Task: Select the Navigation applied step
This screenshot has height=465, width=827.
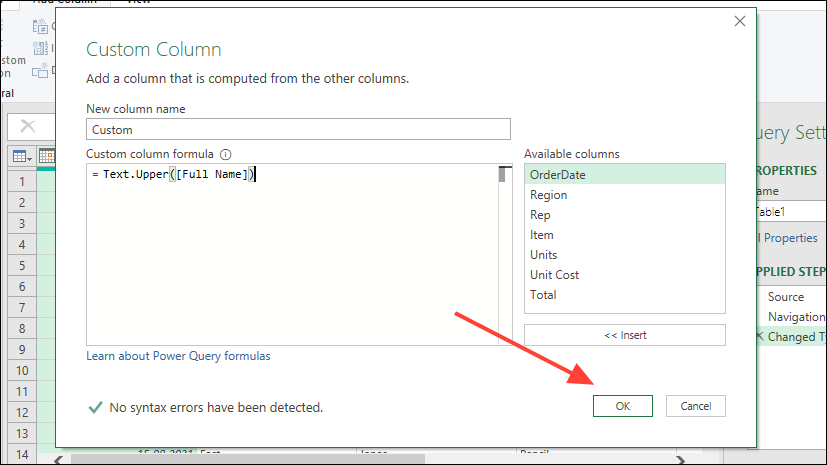Action: tap(796, 317)
